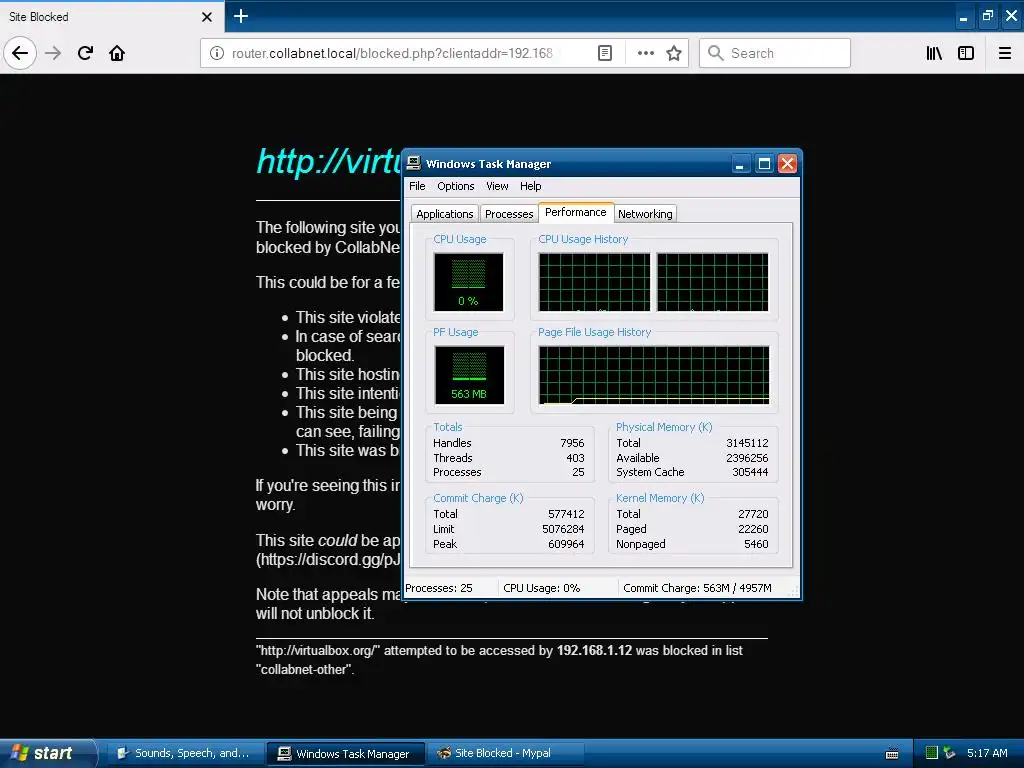Select the Performance tab

(575, 212)
